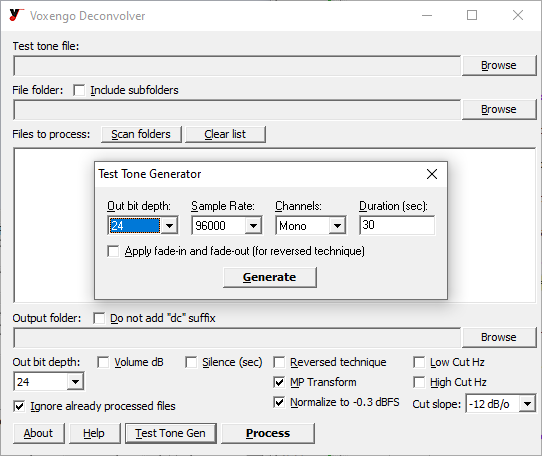The height and width of the screenshot is (456, 542).
Task: Enable the Volume dB checkbox
Action: (103, 363)
